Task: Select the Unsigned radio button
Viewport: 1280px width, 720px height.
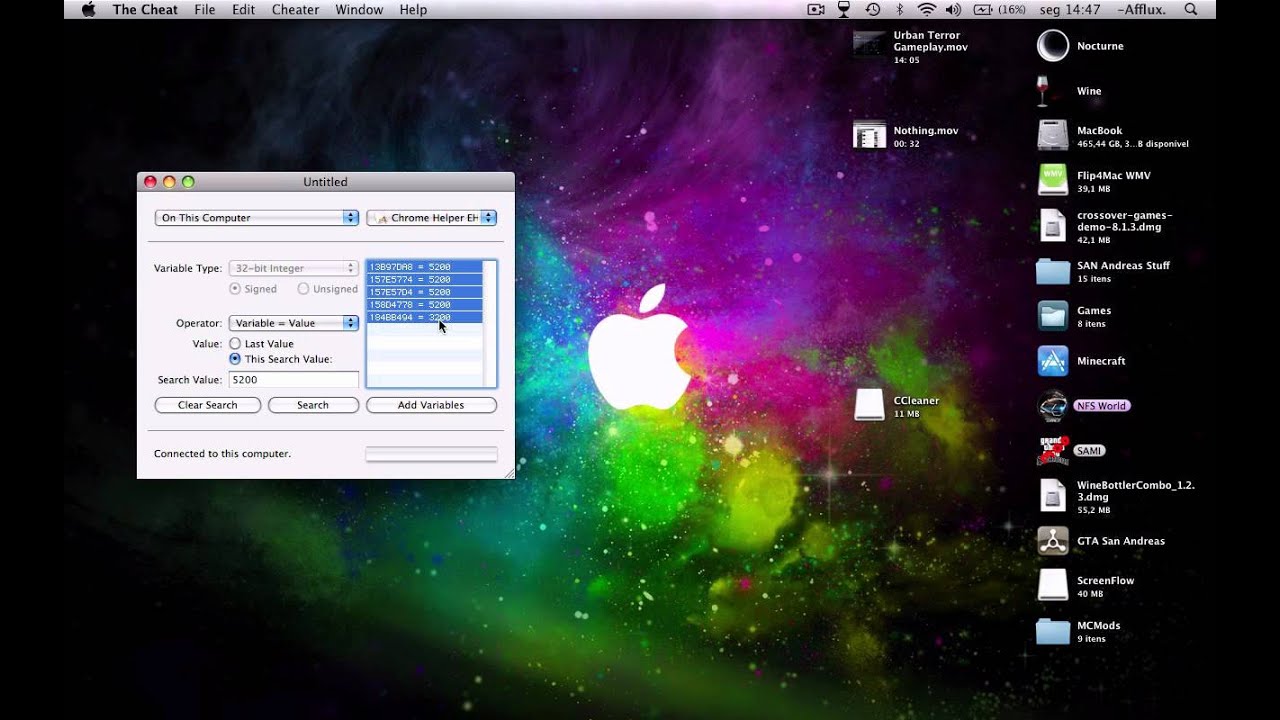Action: pyautogui.click(x=303, y=288)
